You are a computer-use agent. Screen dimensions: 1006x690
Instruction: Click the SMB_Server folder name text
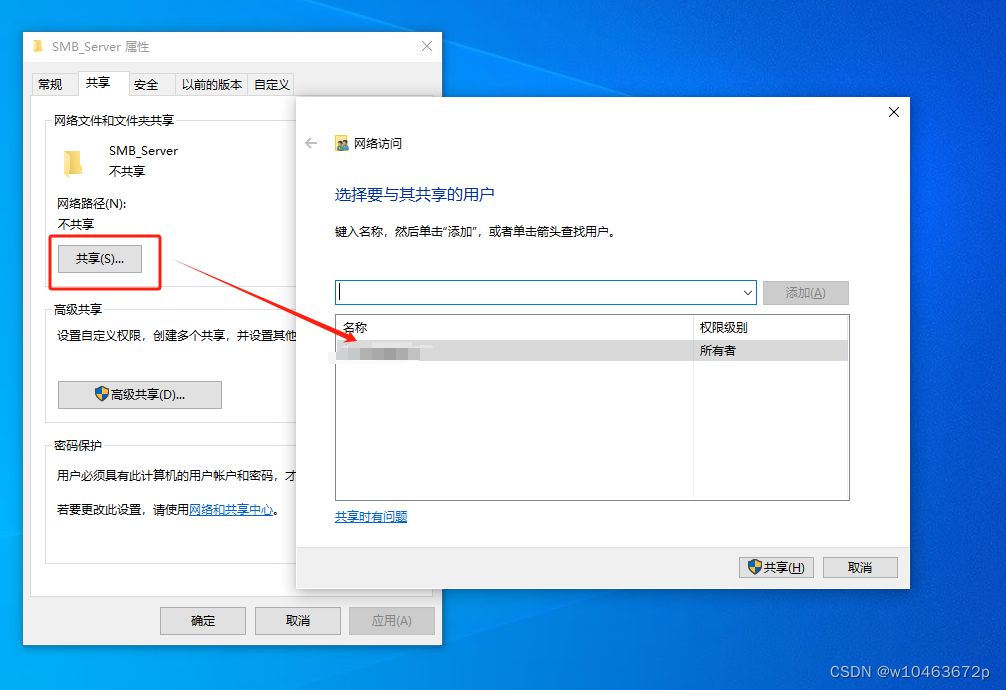coord(143,151)
